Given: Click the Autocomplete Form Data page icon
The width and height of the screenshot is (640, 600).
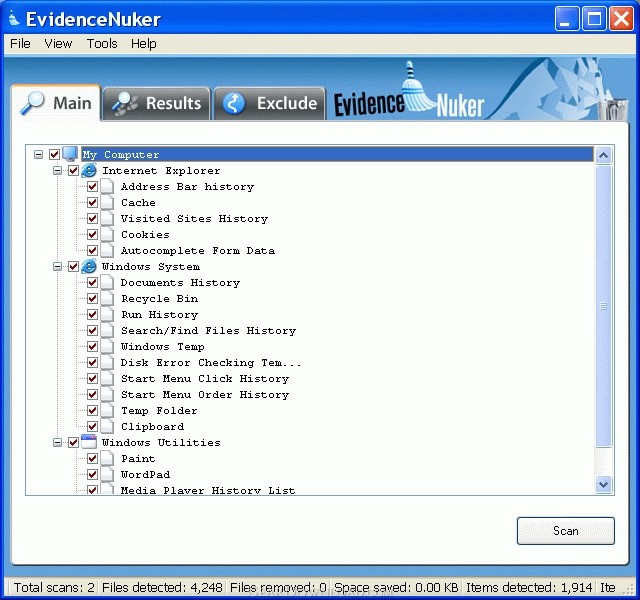Looking at the screenshot, I should tap(107, 250).
